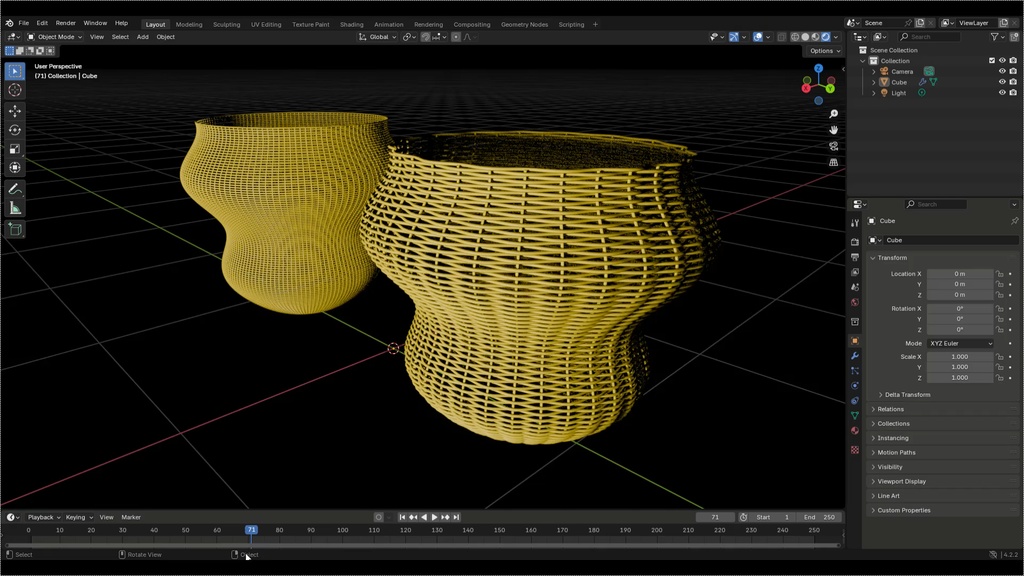The width and height of the screenshot is (1024, 576).
Task: Toggle the Rotation X lock
Action: tap(1000, 308)
